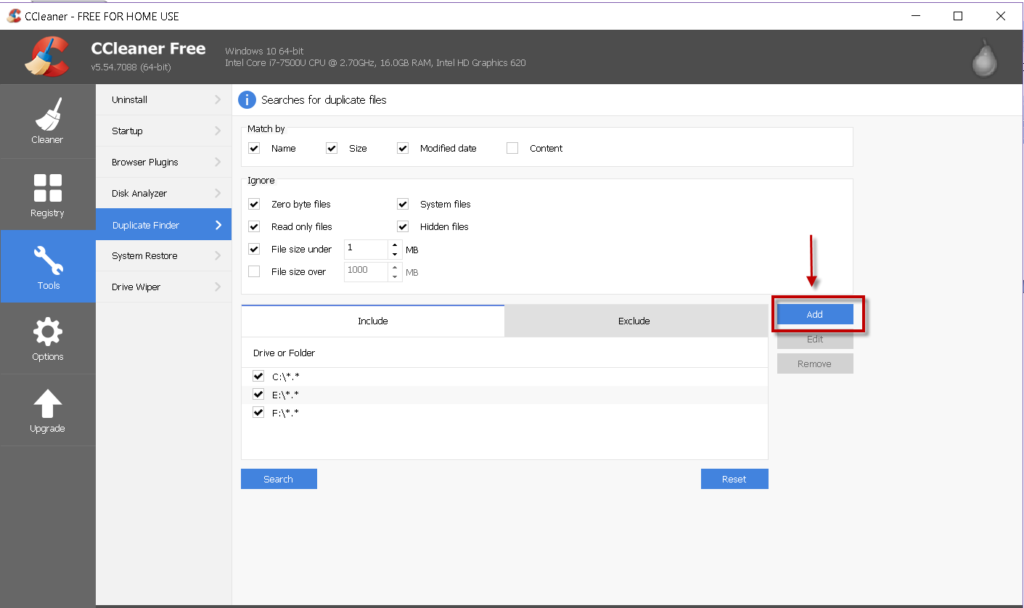Switch to the Exclude tab
The height and width of the screenshot is (608, 1024).
tap(635, 321)
